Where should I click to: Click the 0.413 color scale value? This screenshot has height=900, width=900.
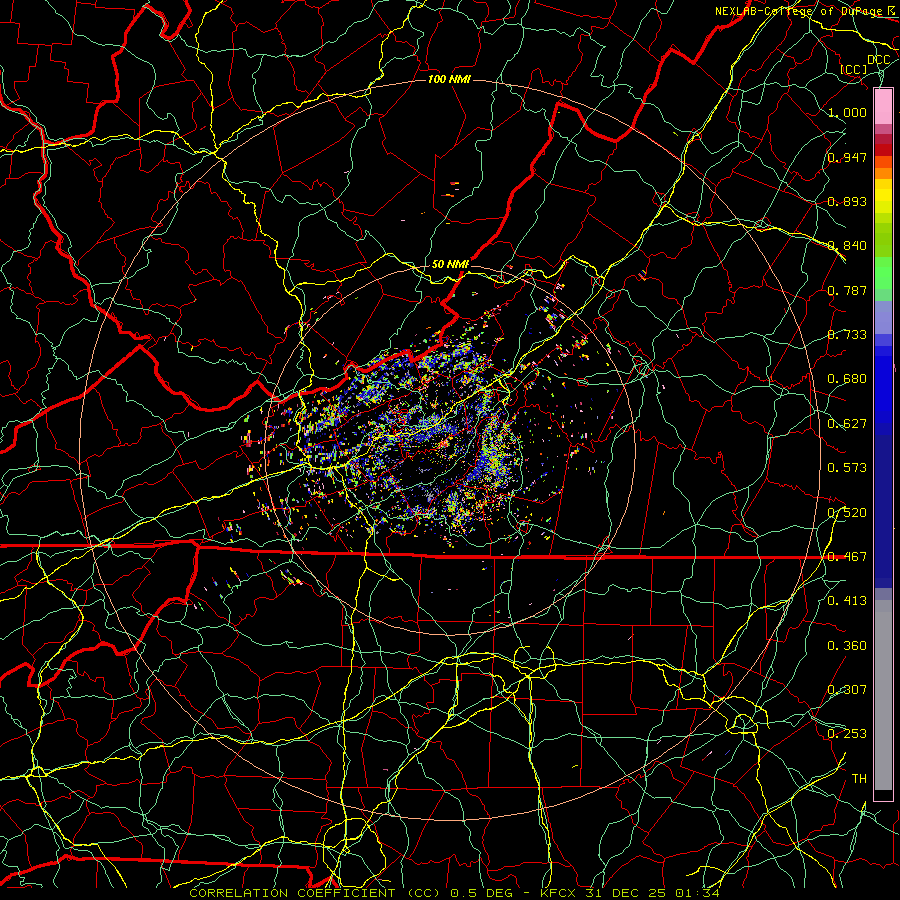tap(847, 601)
